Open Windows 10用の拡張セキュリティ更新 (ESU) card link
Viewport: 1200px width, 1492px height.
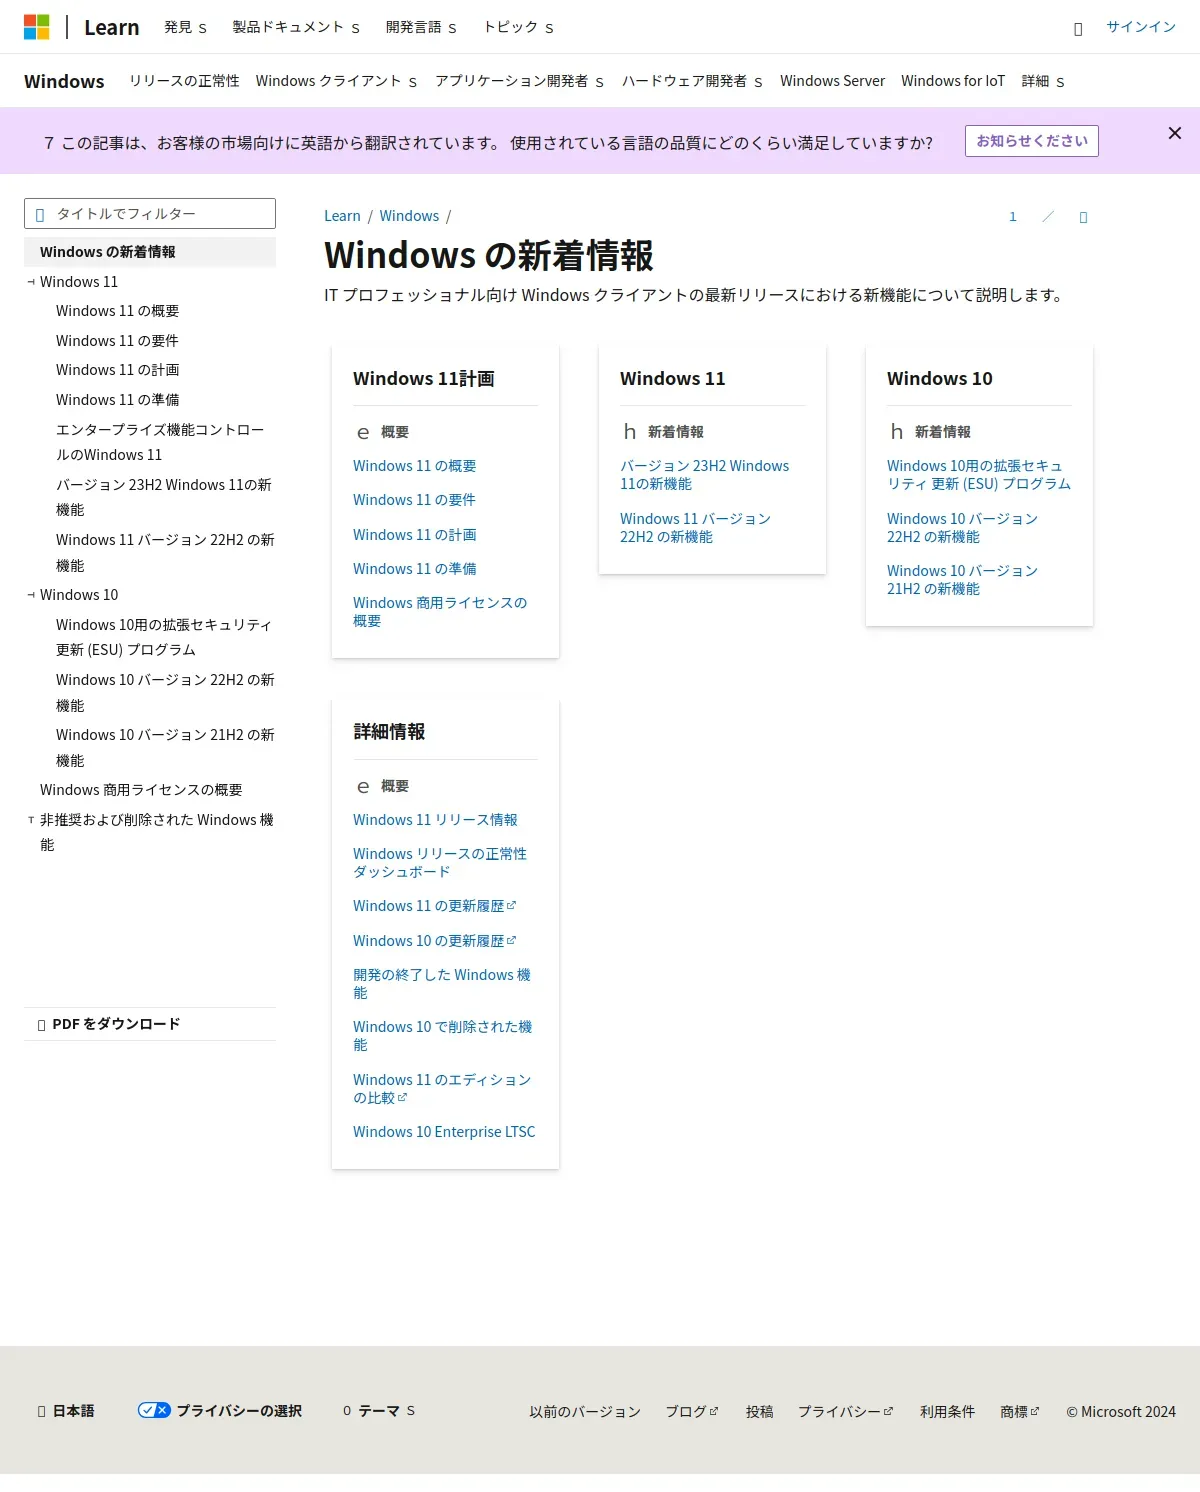[978, 475]
